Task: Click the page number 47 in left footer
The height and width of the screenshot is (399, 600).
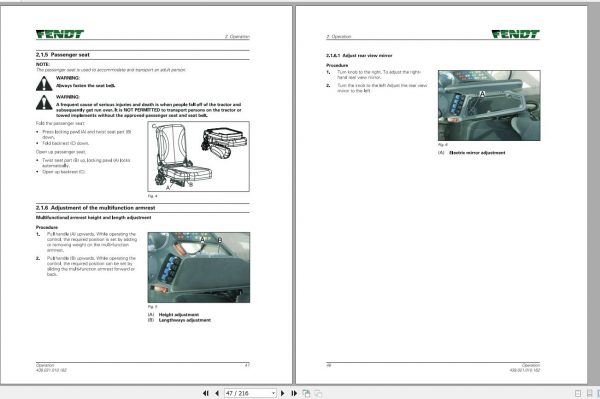Action: coord(247,365)
